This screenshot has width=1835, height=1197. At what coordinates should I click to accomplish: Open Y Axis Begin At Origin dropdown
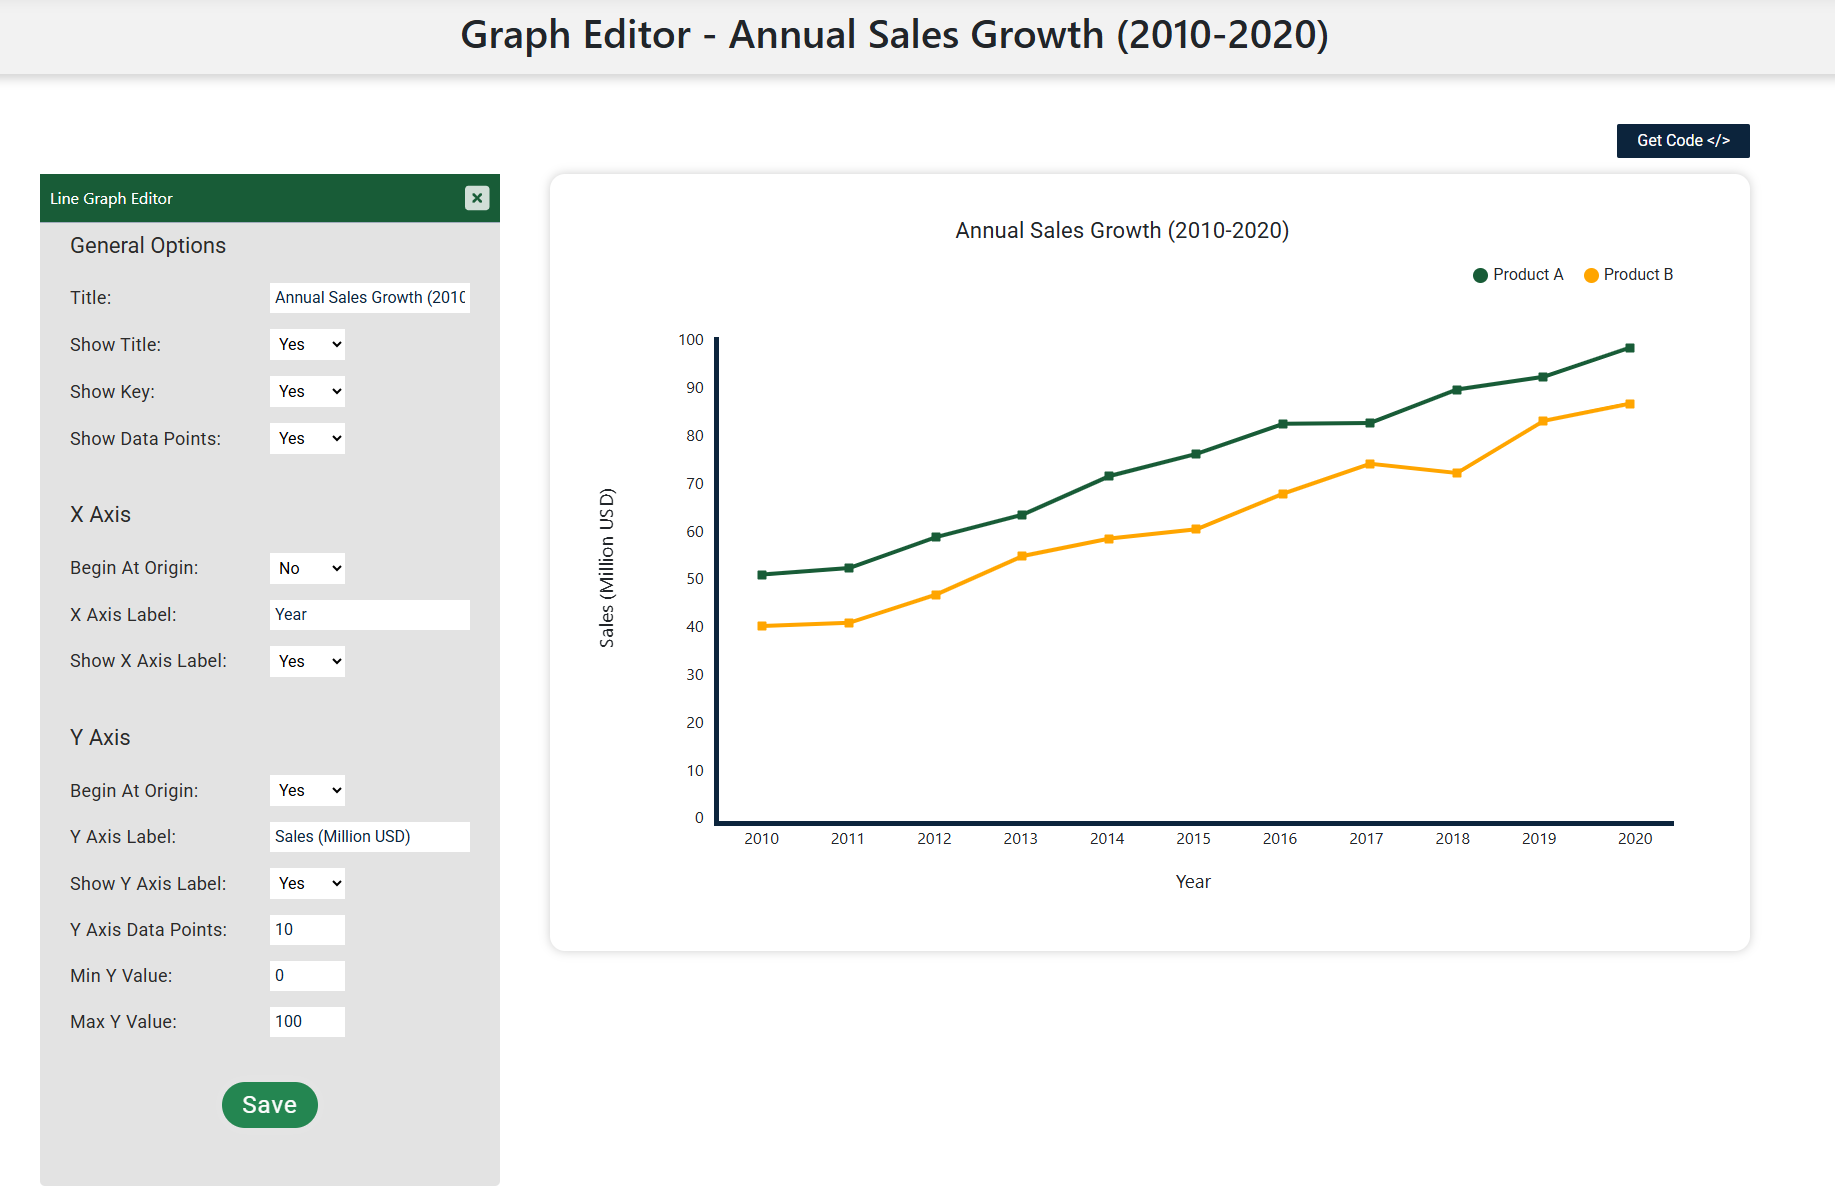[x=307, y=791]
